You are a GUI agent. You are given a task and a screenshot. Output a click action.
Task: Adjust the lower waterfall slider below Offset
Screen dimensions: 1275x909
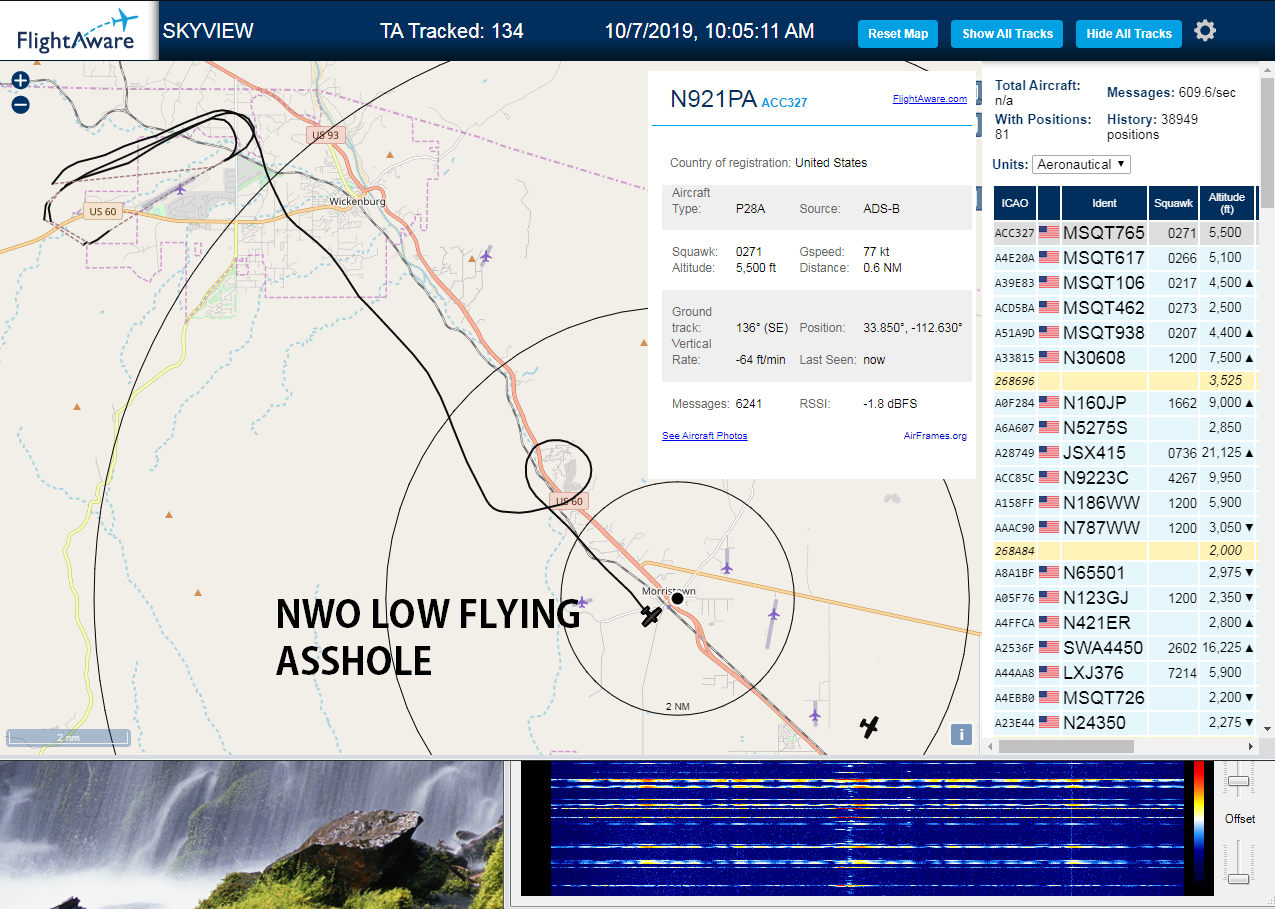point(1239,879)
